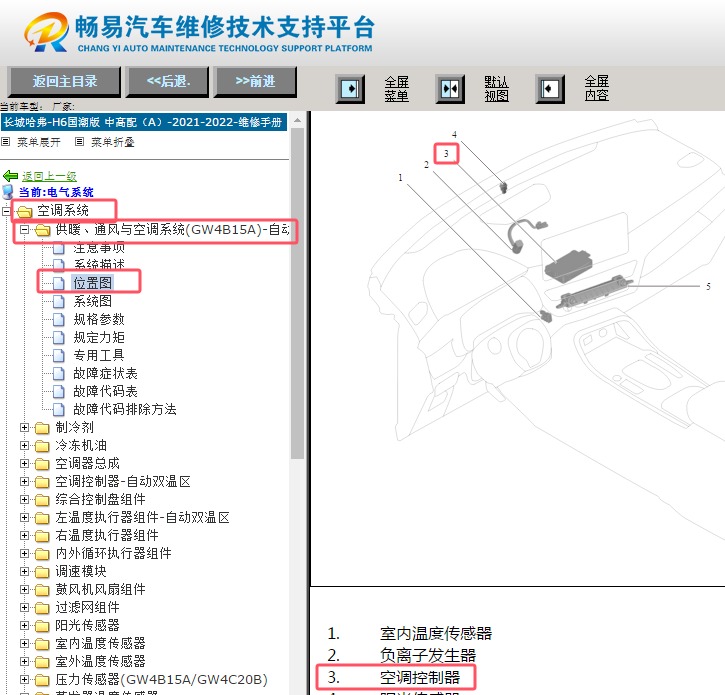Screen dimensions: 725x695
Task: Expand 左温度执行器组件-自动双温区 folder
Action: click(25, 517)
